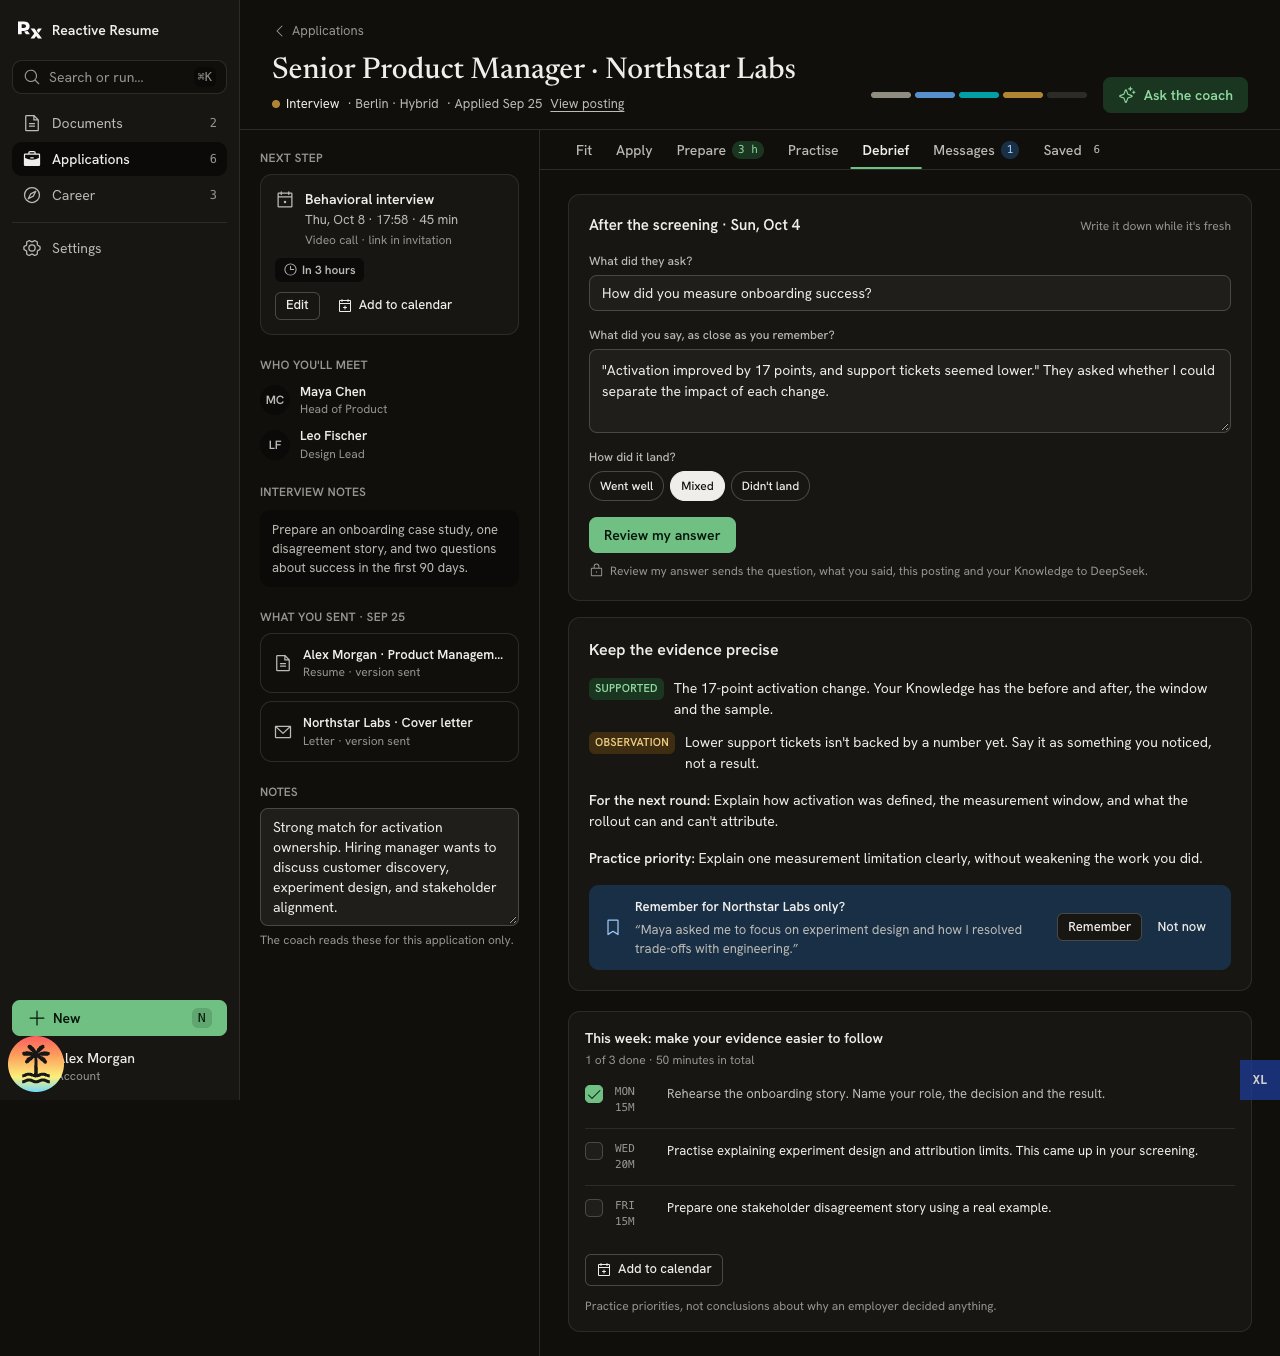
Task: Click the application Notes text area
Action: point(389,867)
